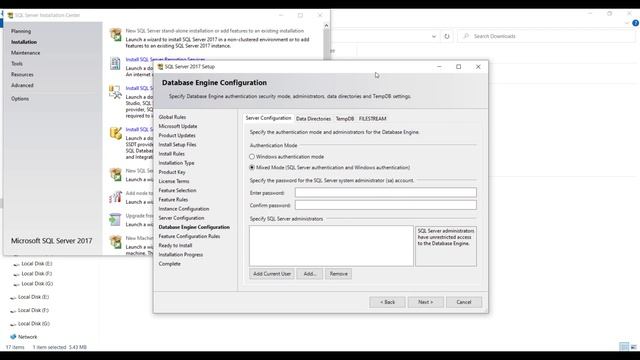Open Advanced in Installation Center sidebar
Image resolution: width=640 pixels, height=360 pixels.
point(22,85)
